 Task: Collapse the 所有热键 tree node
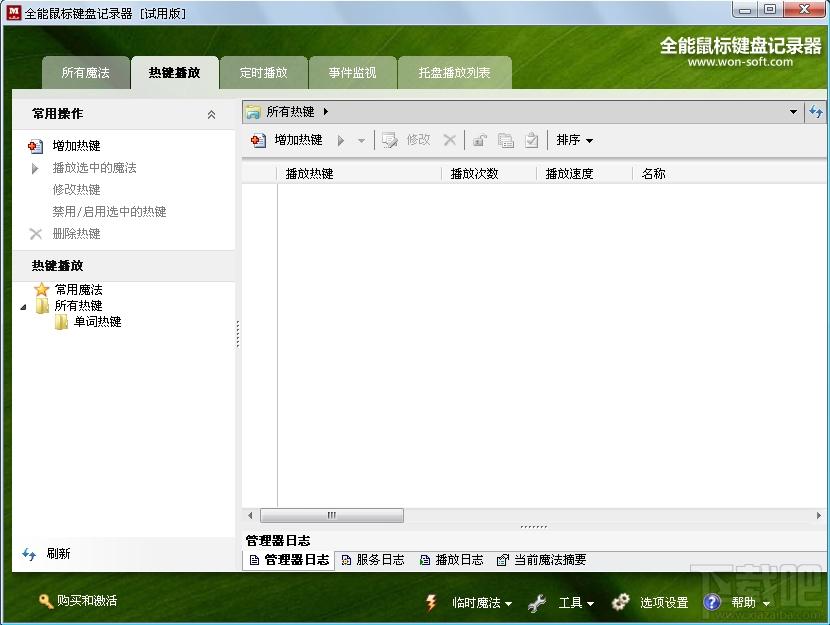23,307
